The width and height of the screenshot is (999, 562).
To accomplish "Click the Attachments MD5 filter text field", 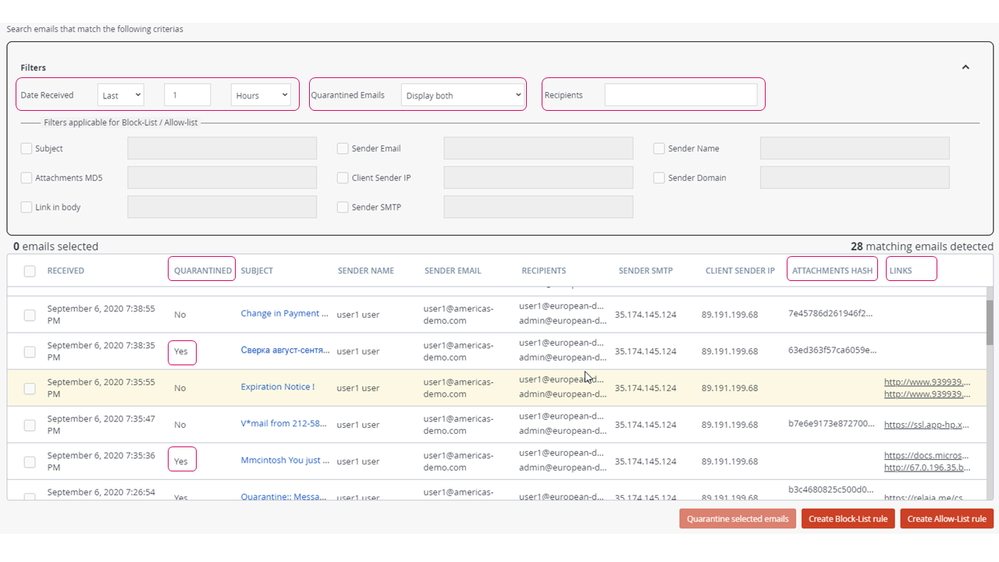I will point(222,178).
